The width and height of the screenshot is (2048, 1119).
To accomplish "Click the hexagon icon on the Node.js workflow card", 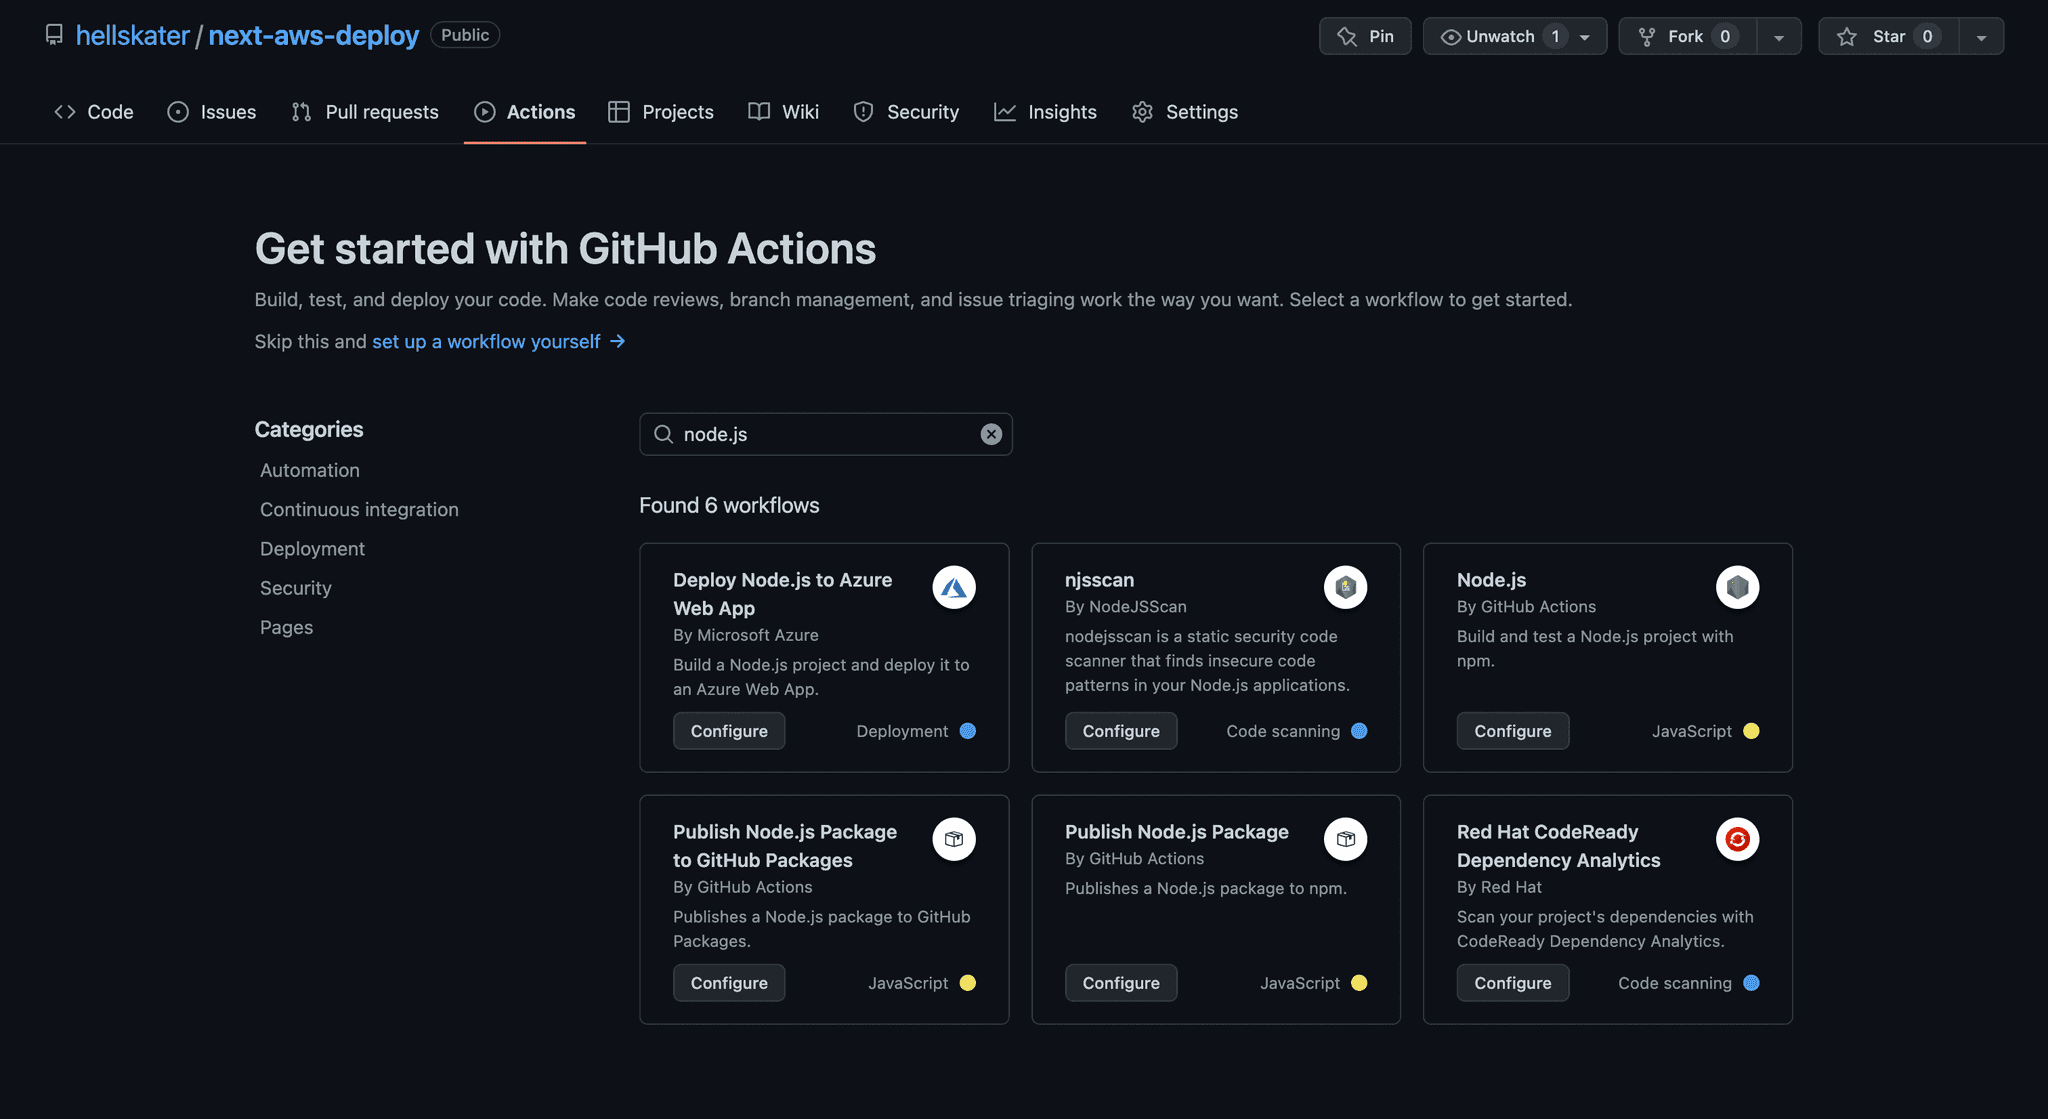I will pos(1737,587).
